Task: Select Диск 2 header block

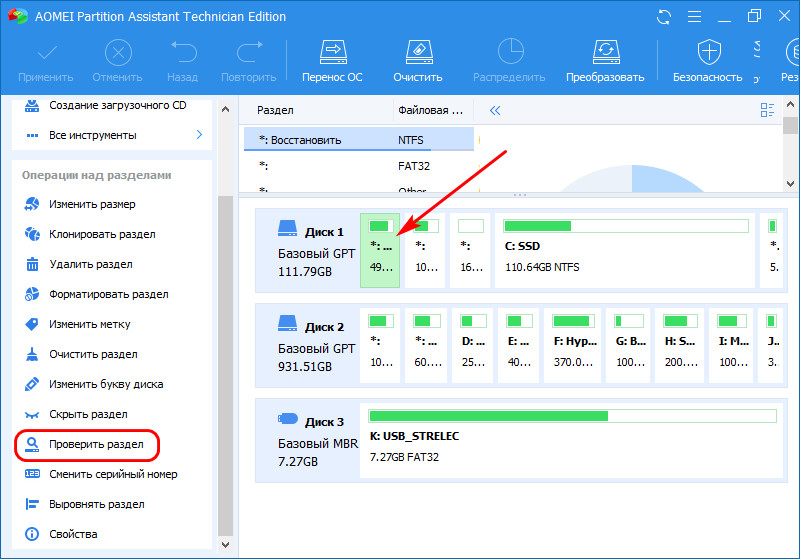Action: pos(308,345)
